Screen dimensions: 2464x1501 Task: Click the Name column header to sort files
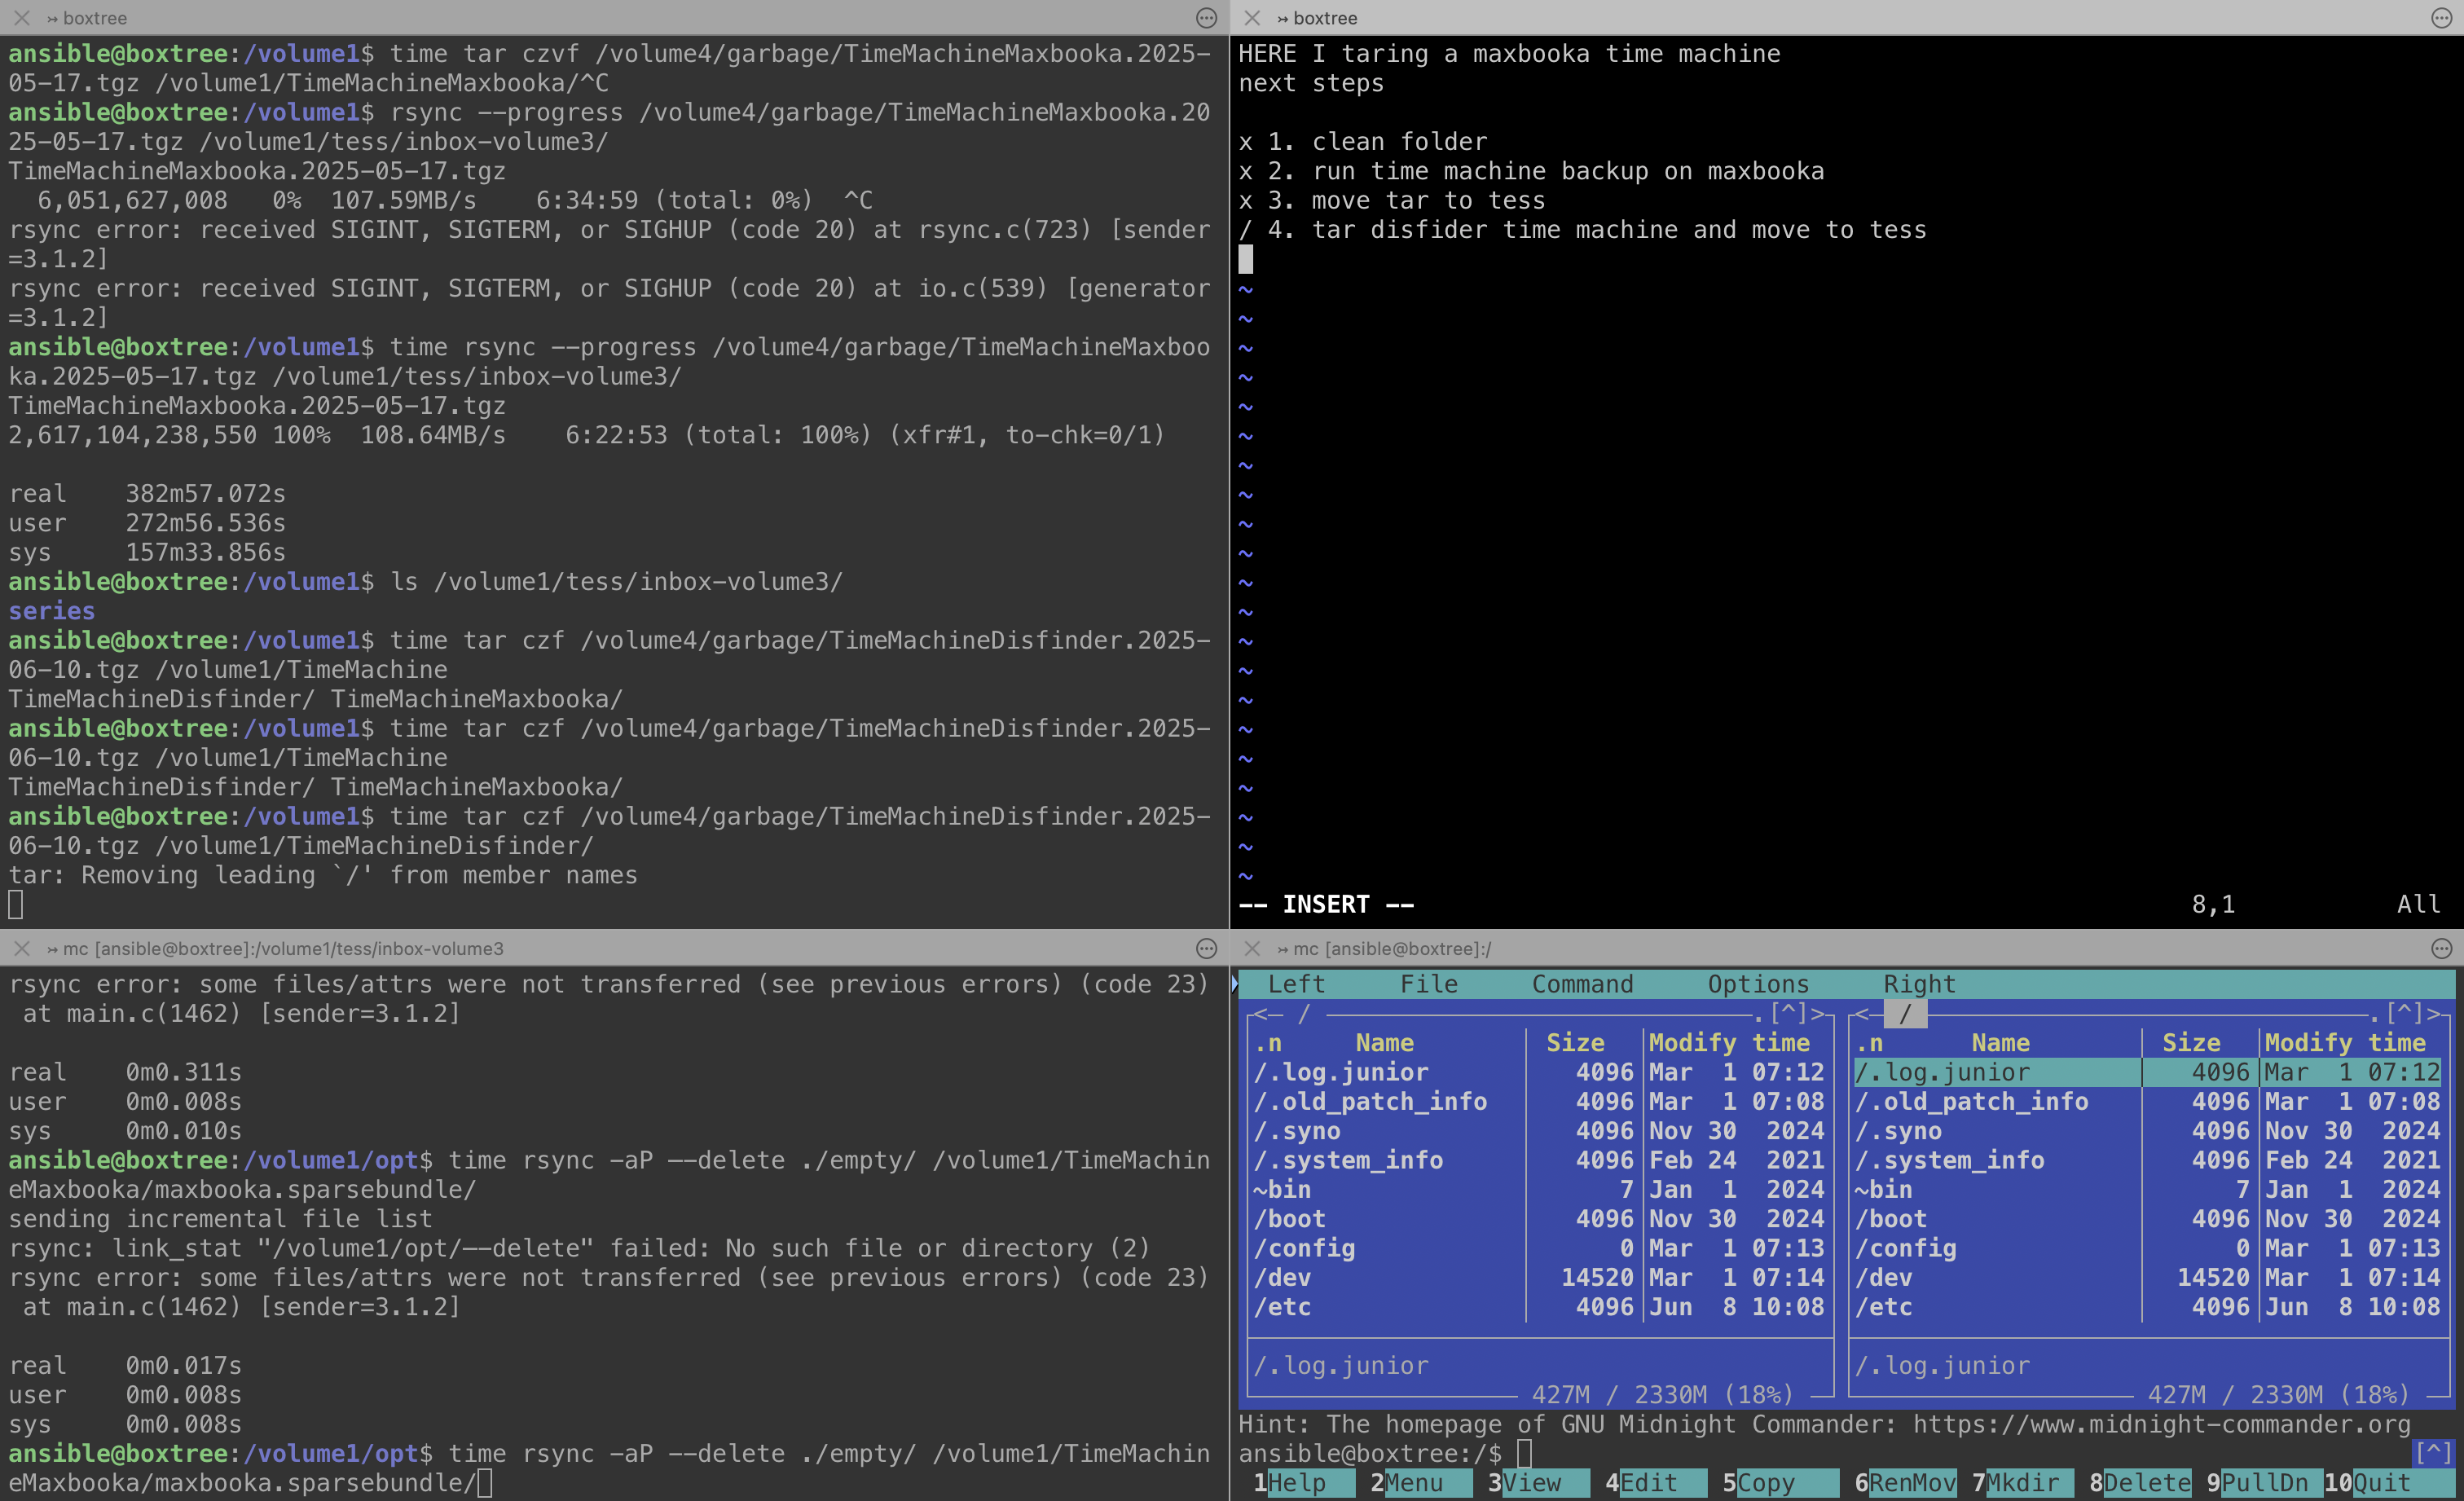click(1385, 1043)
